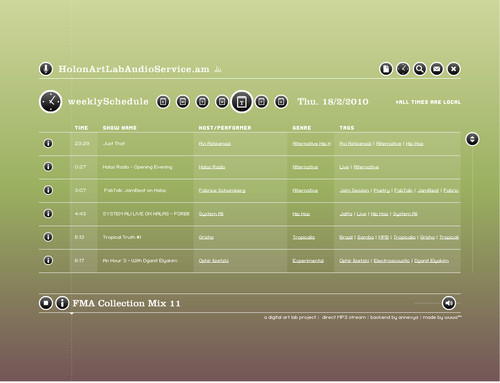Select the fourth day icon of weeklySchedule

[x=222, y=102]
